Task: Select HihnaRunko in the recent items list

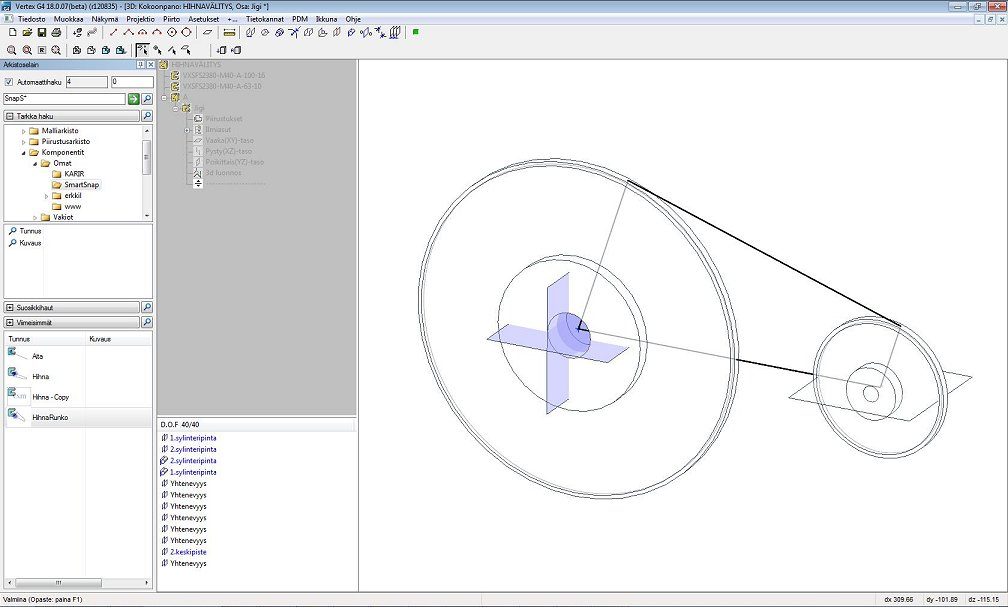Action: click(50, 417)
